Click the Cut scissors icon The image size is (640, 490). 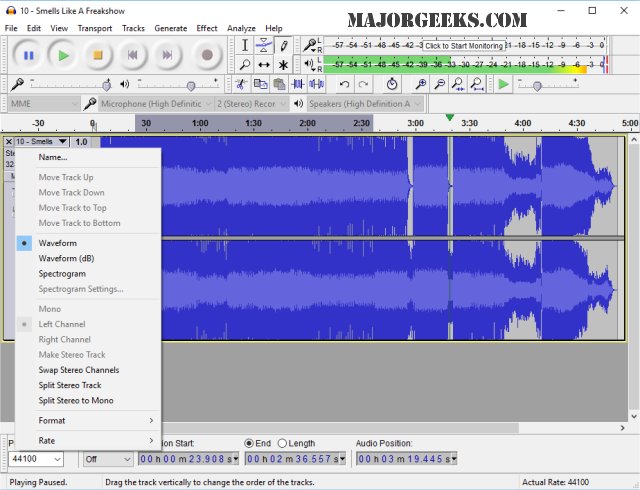click(x=241, y=85)
